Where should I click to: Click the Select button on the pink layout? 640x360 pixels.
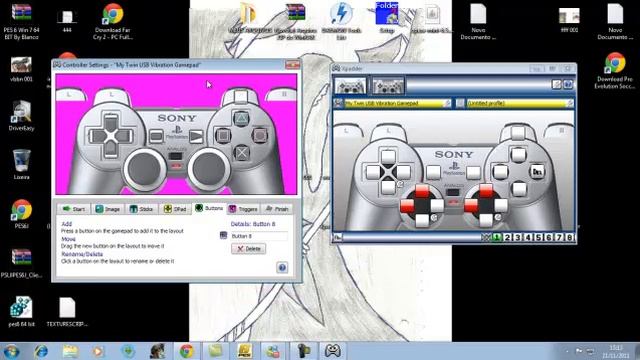(x=156, y=136)
